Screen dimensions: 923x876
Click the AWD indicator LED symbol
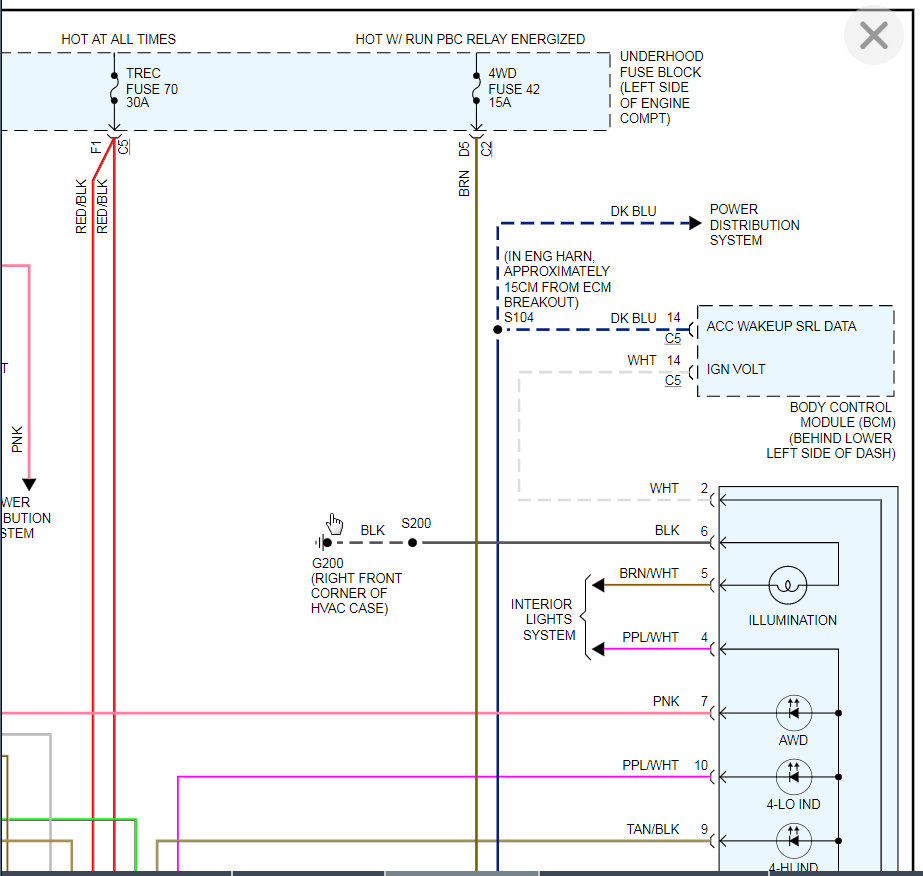pyautogui.click(x=793, y=713)
